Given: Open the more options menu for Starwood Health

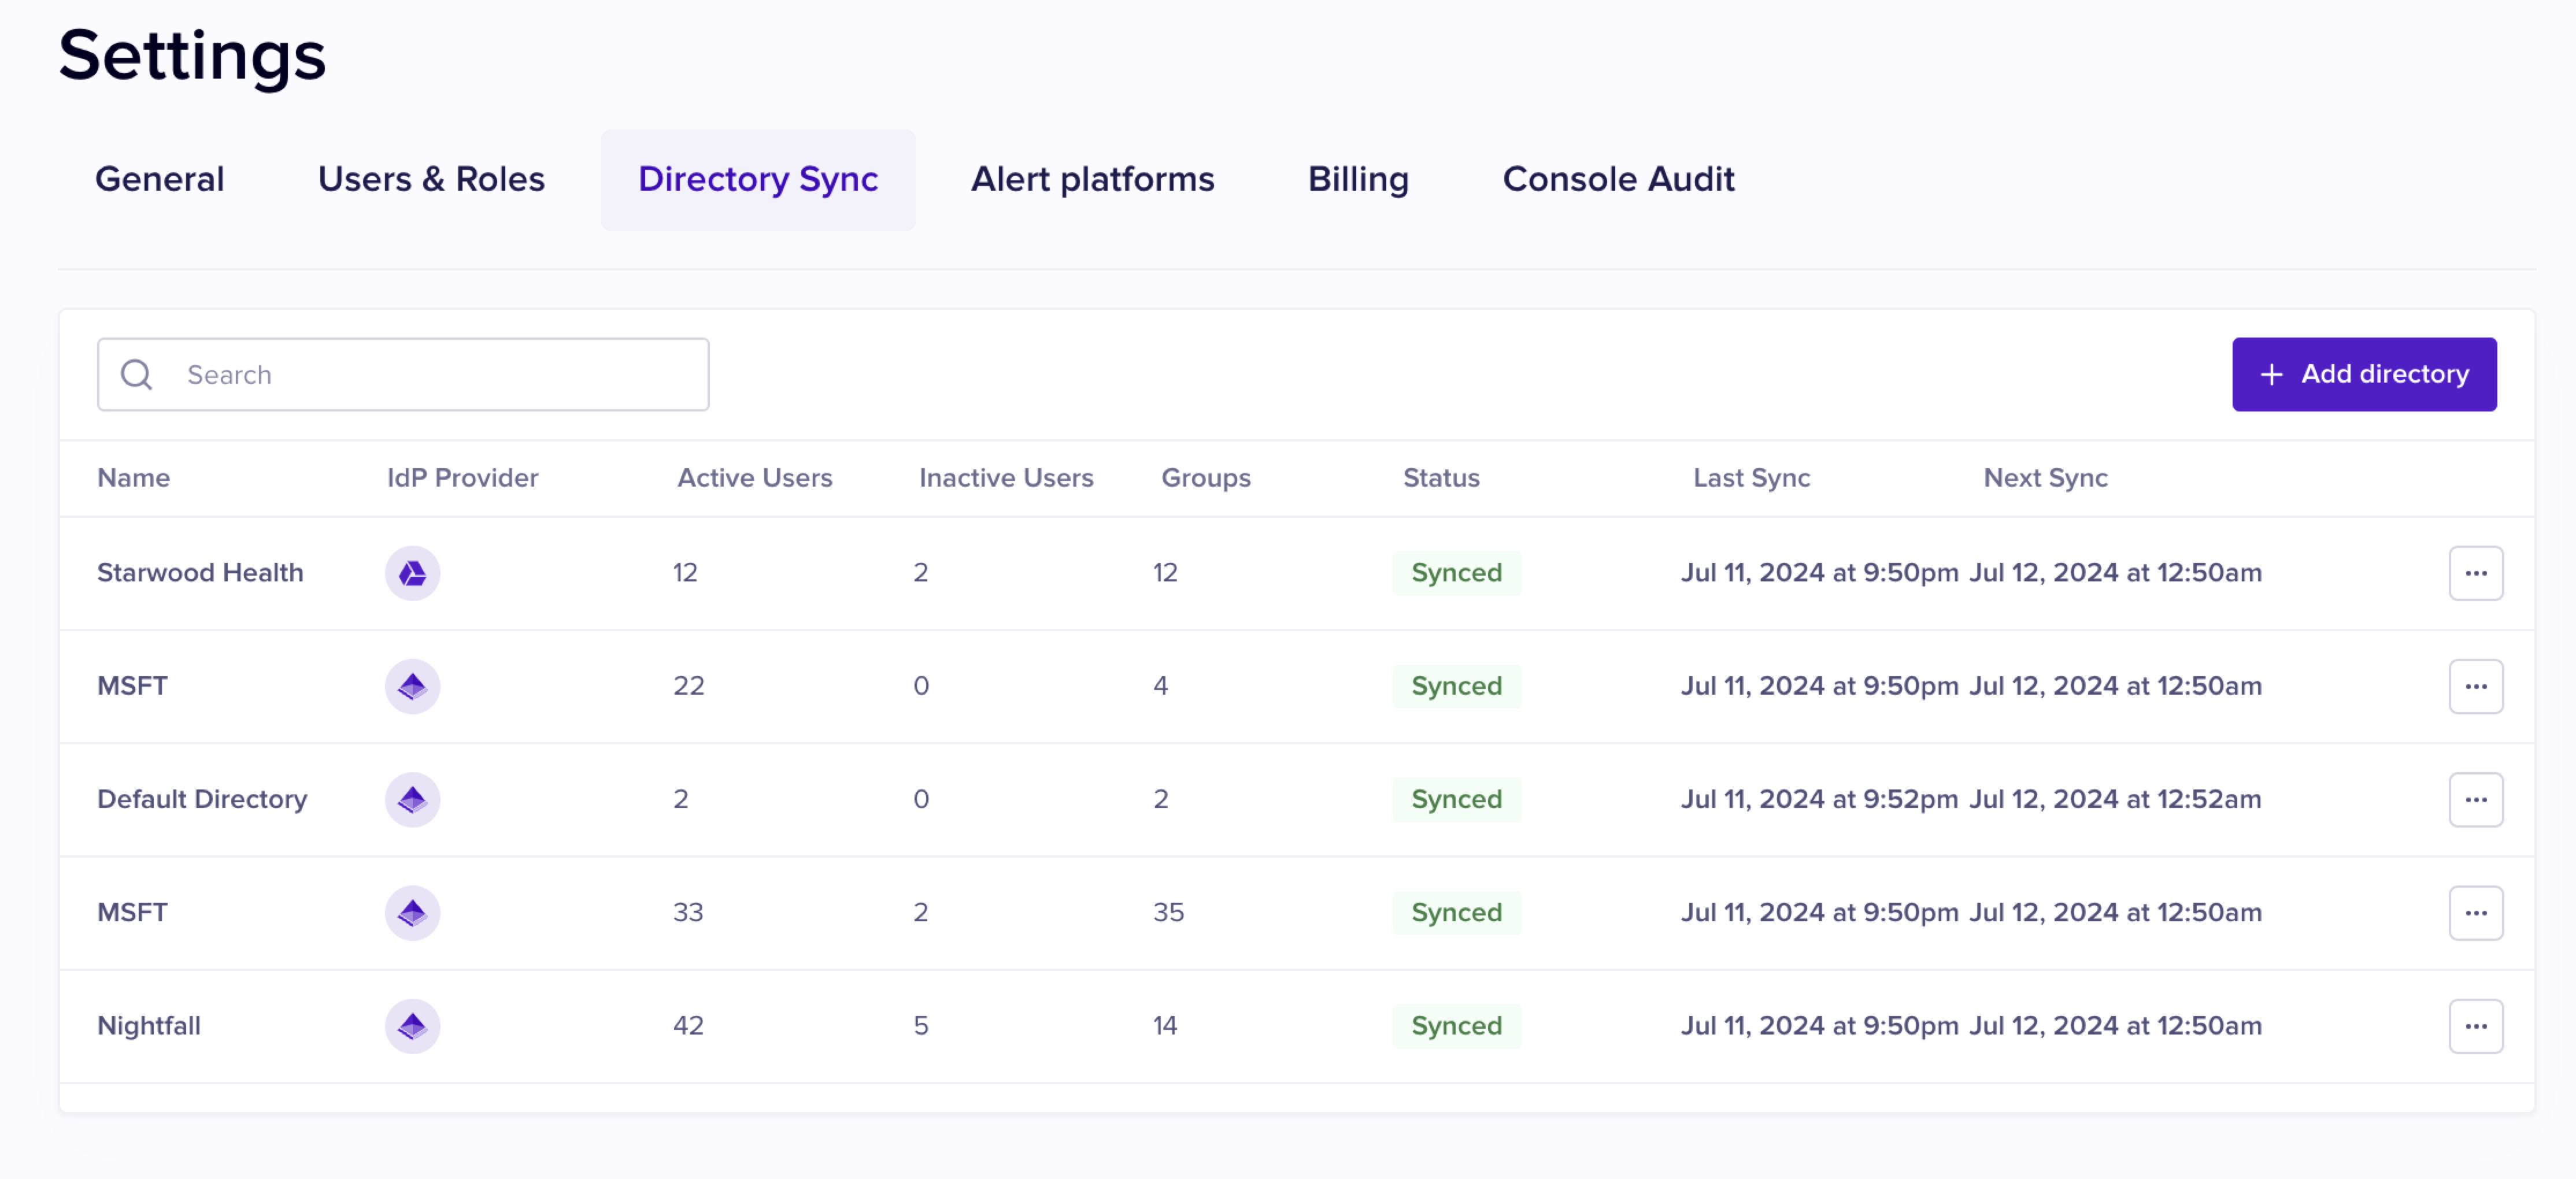Looking at the screenshot, I should (x=2475, y=573).
